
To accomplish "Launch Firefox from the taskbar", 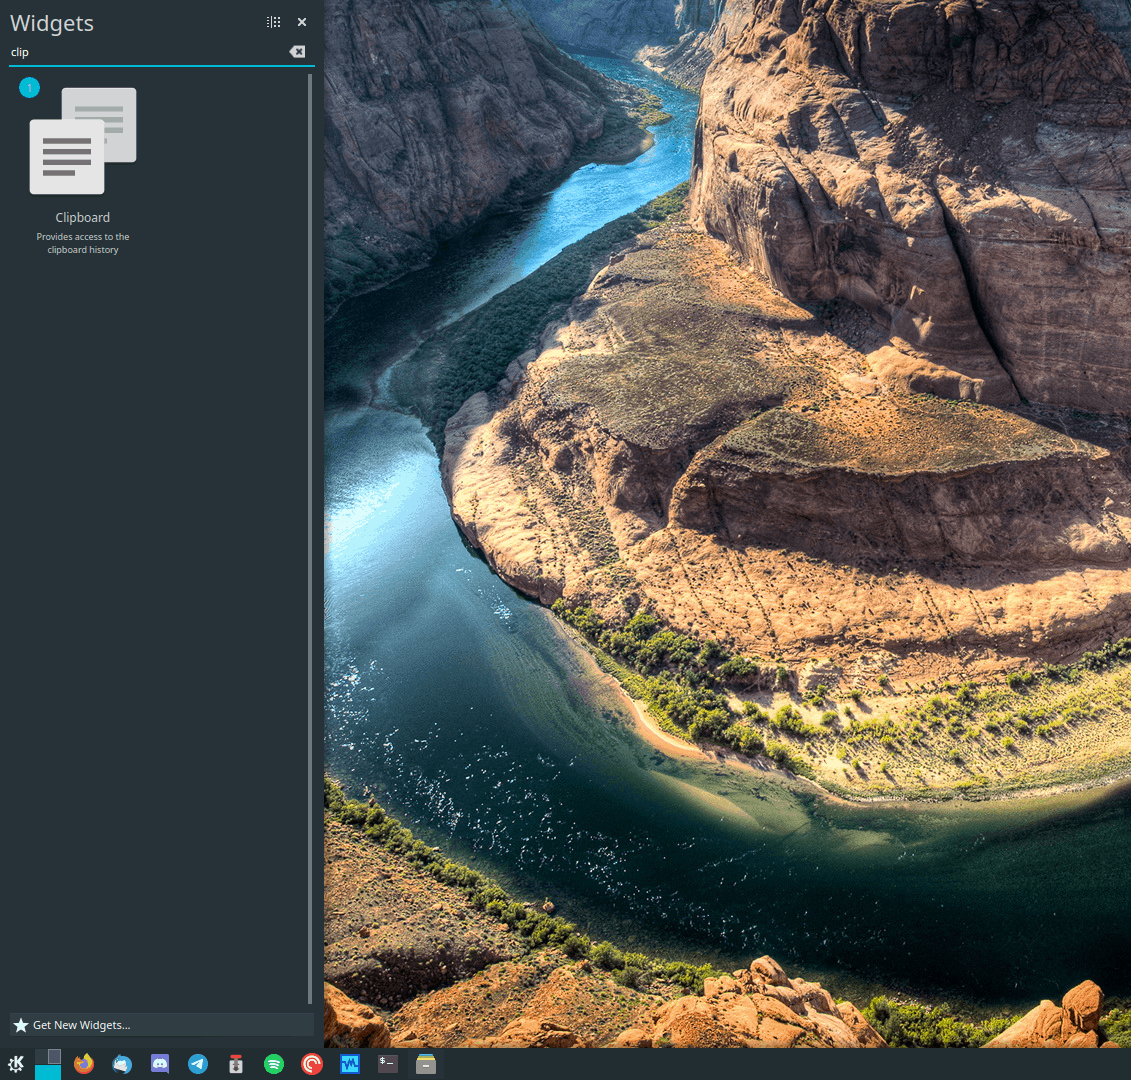I will pos(84,1064).
